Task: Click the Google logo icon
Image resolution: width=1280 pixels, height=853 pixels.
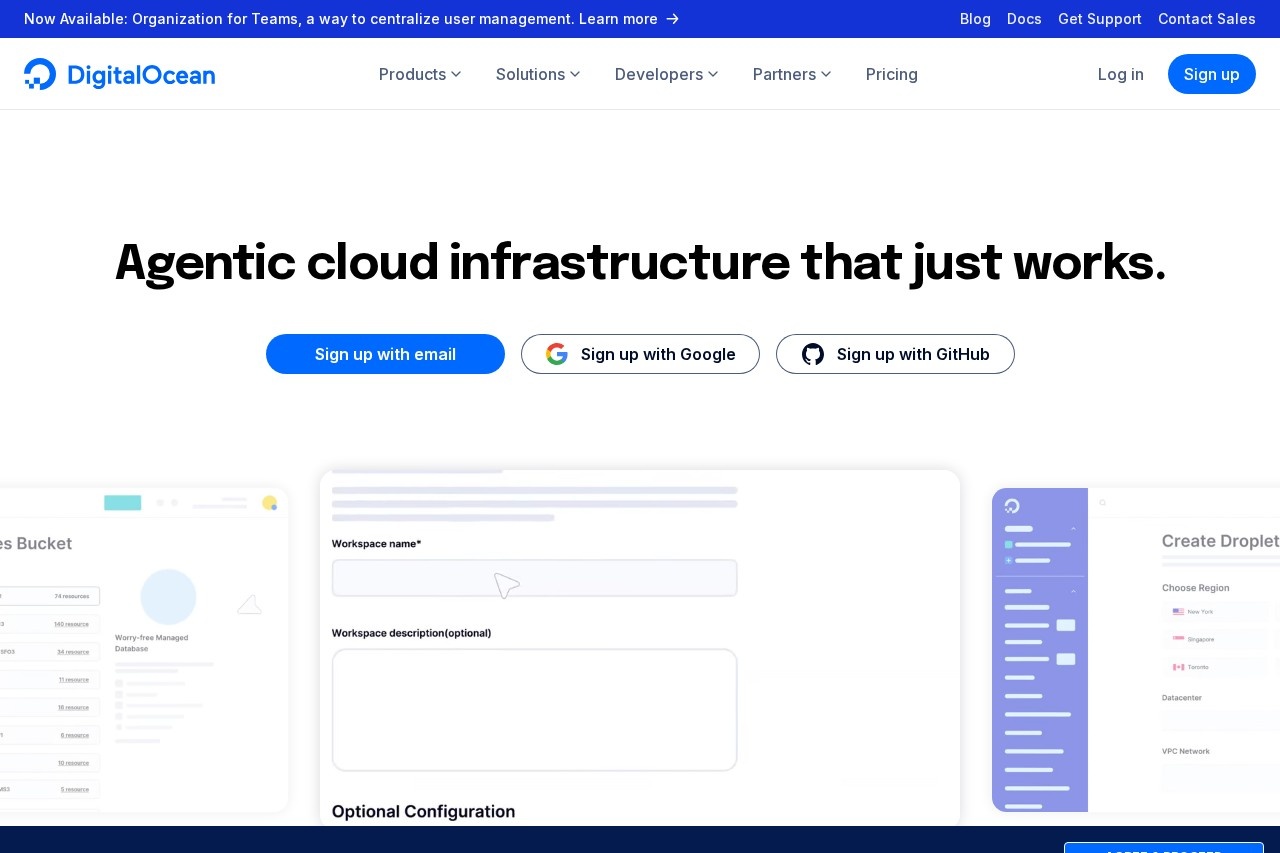Action: [x=557, y=354]
